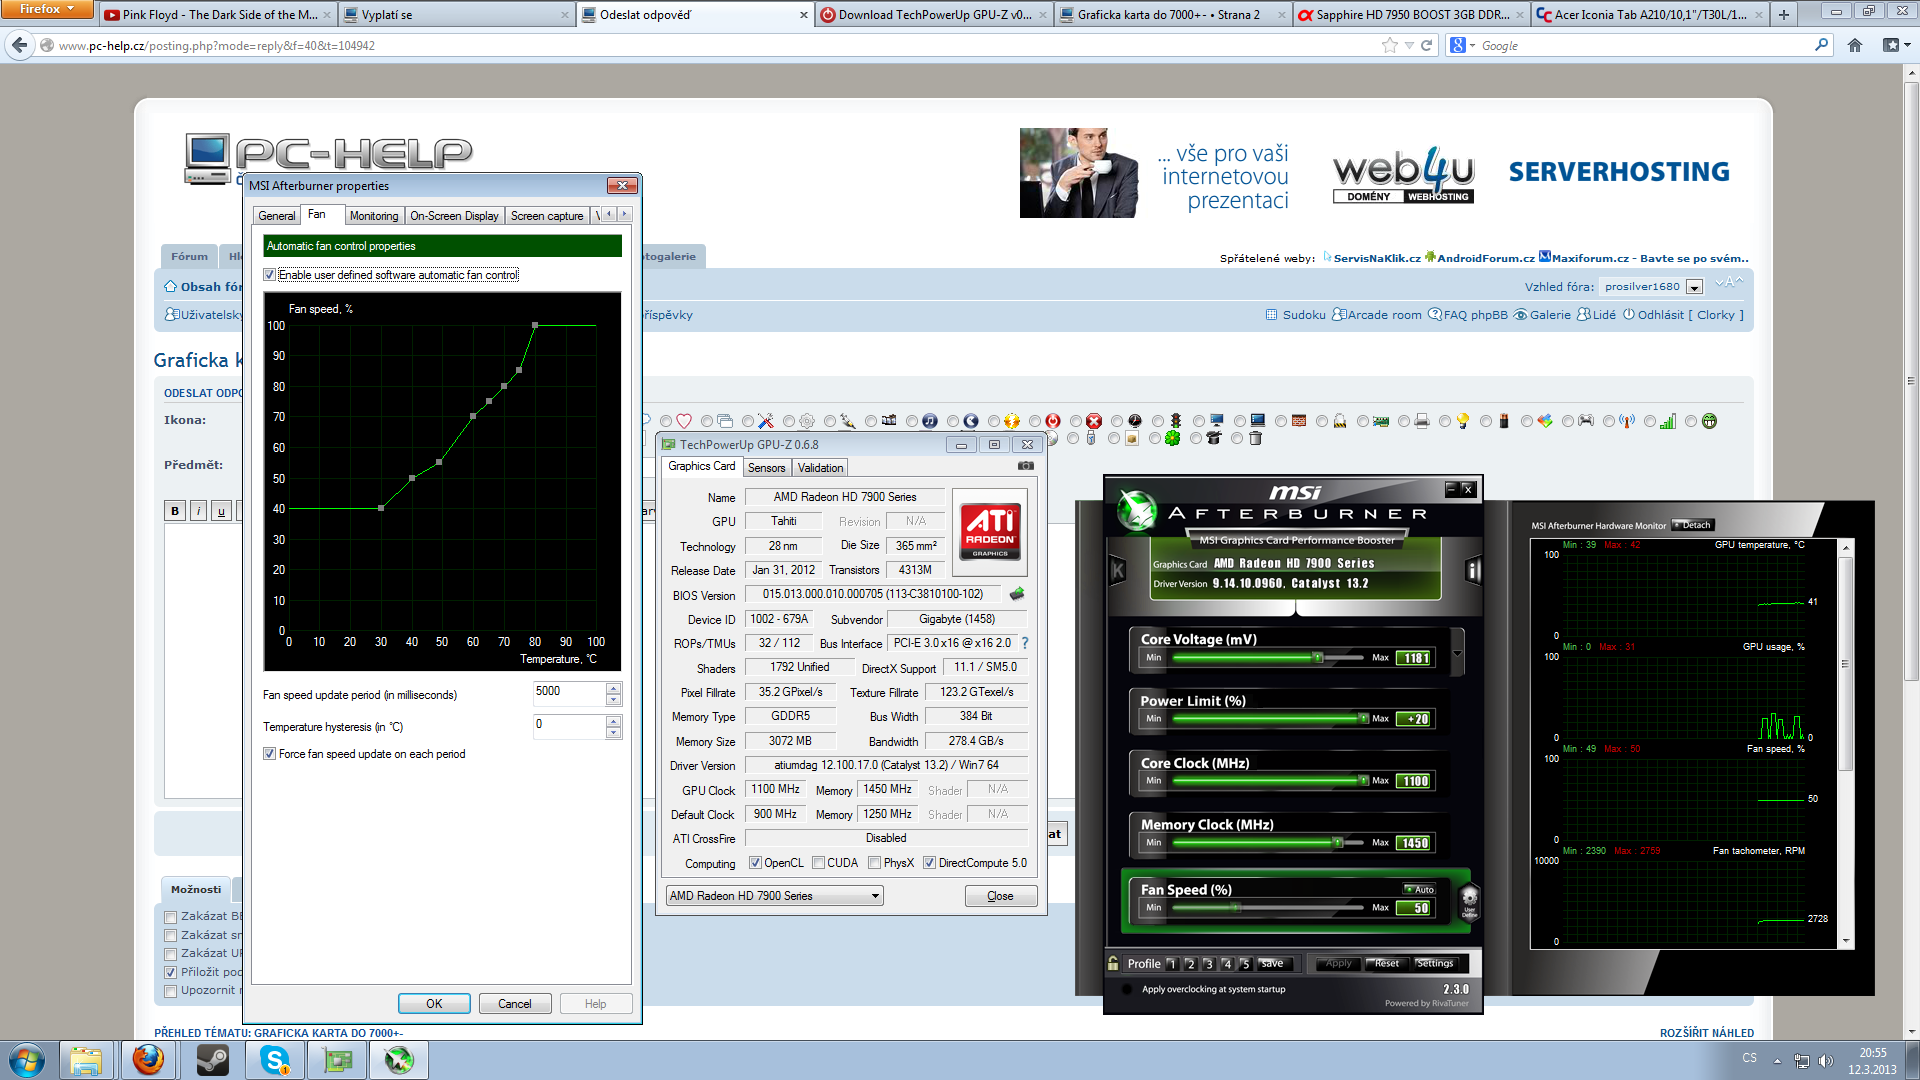Open the Firefox menu button
The image size is (1920, 1080).
pos(47,9)
